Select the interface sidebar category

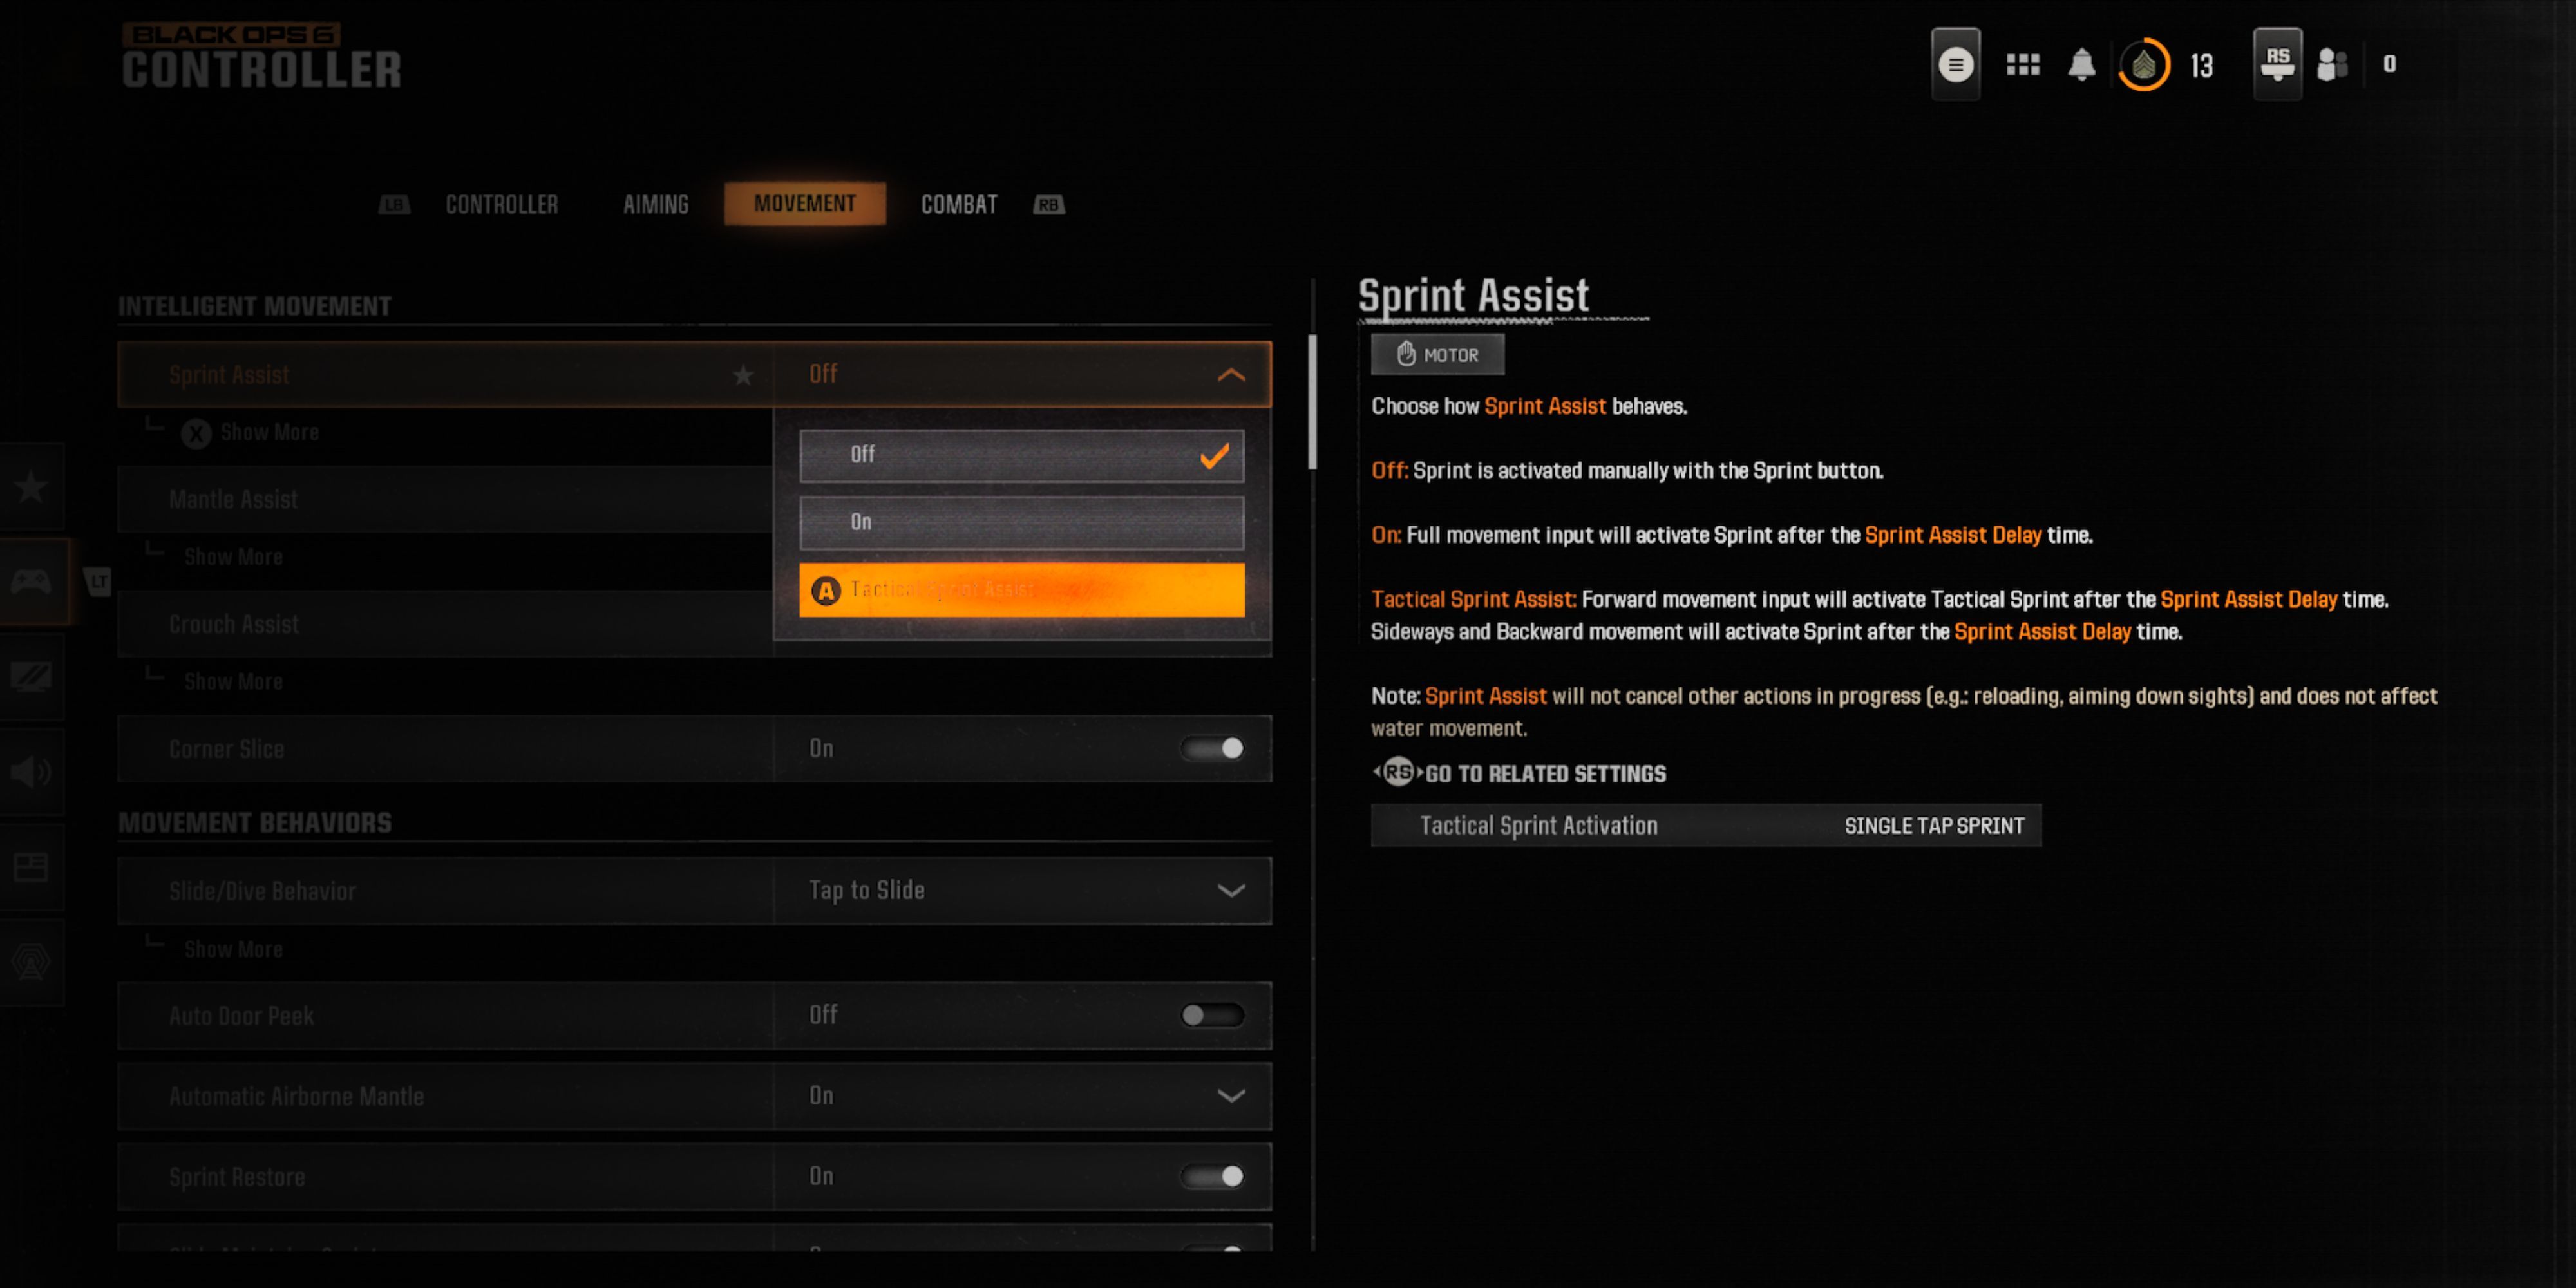point(31,866)
